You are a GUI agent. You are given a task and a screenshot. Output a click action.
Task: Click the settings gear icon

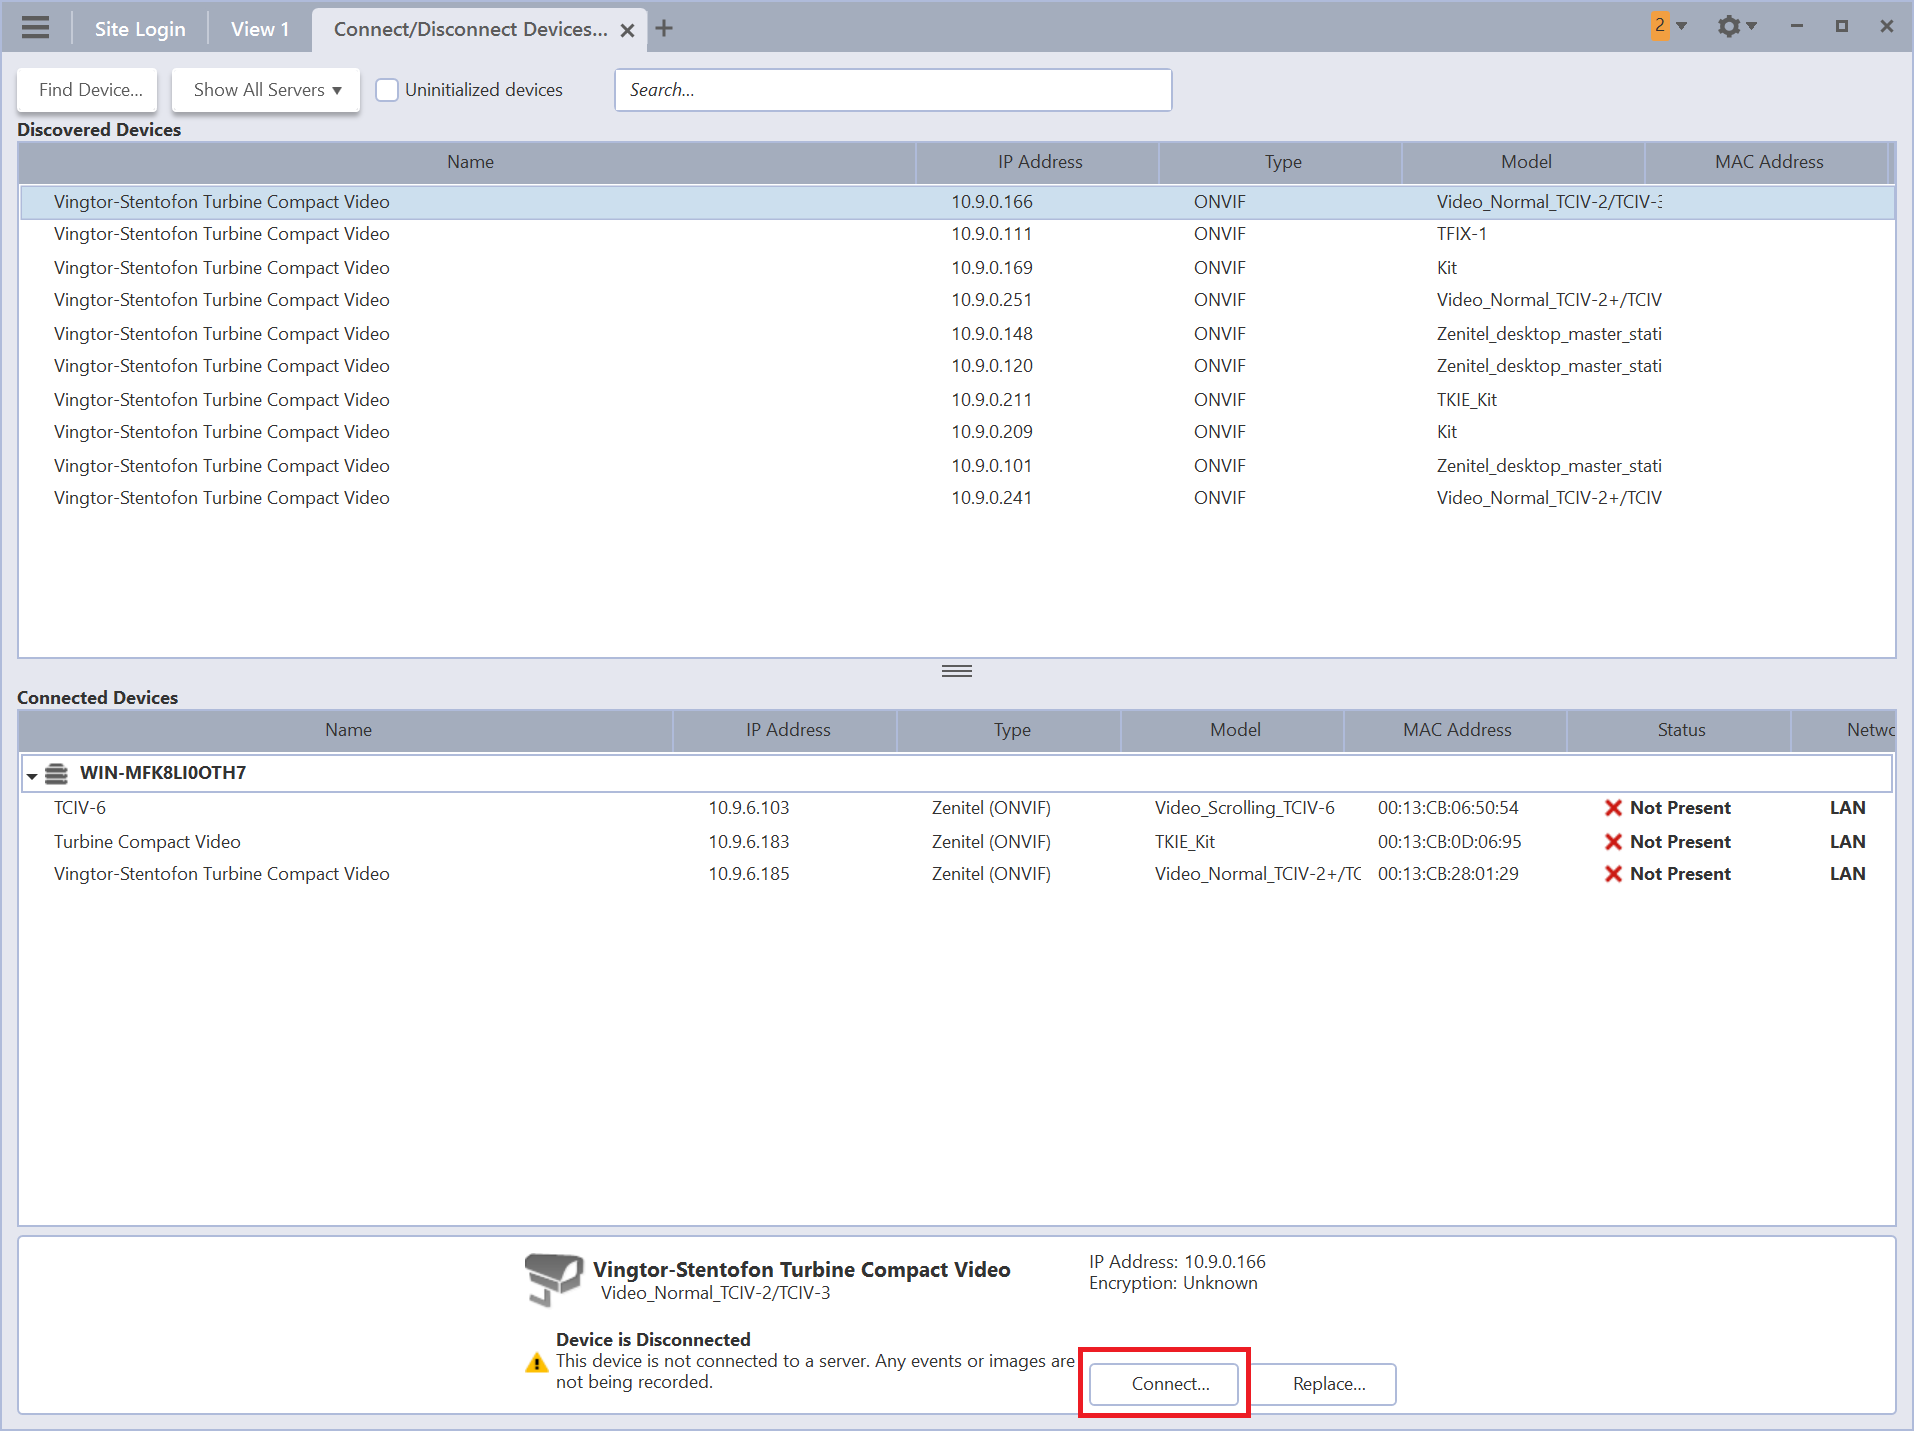(1728, 27)
